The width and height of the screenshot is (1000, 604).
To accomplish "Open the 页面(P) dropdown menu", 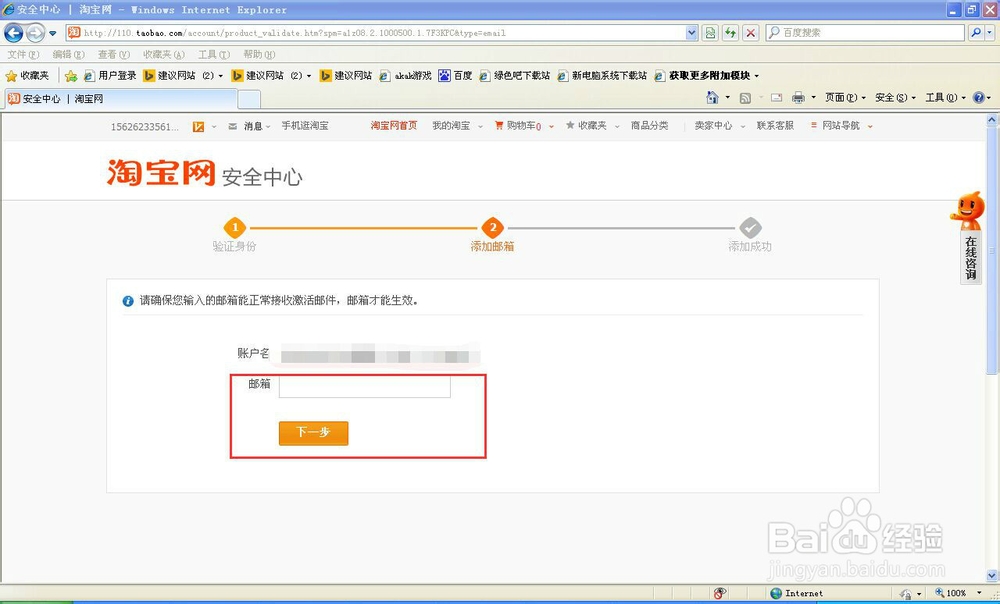I will coord(845,98).
